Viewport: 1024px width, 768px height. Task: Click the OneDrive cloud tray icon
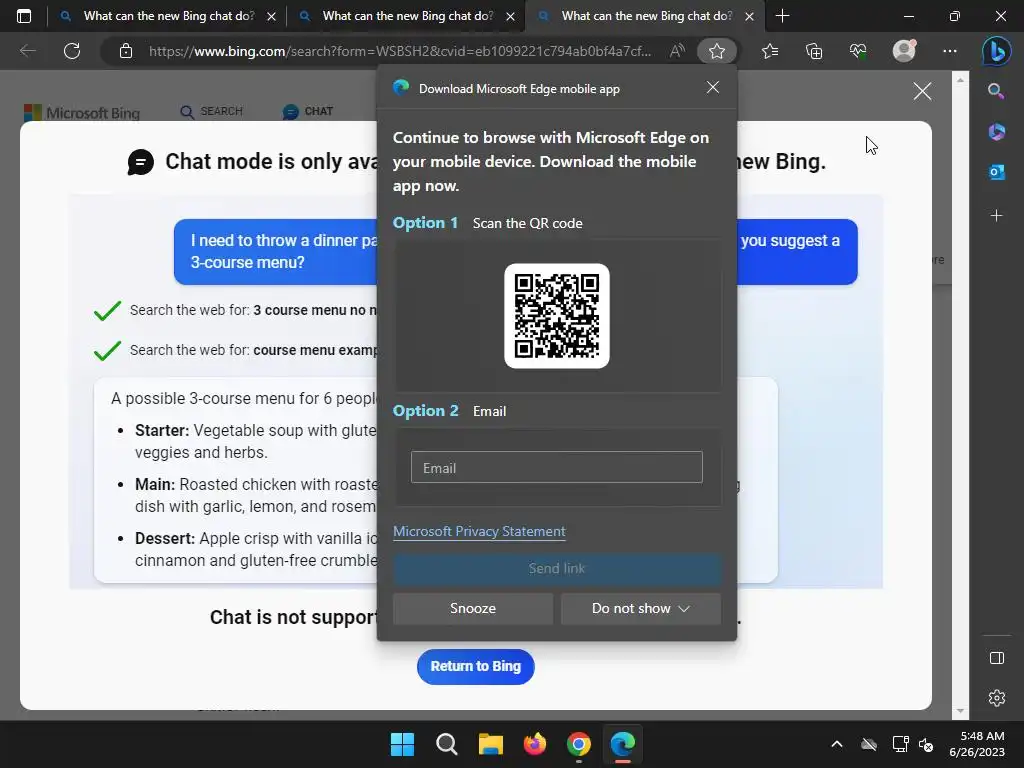pyautogui.click(x=869, y=744)
